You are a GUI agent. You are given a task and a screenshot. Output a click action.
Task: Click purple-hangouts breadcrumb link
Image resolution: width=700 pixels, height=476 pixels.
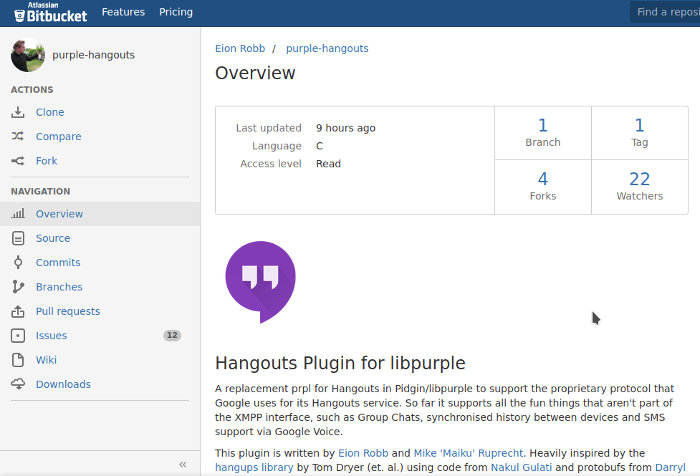pyautogui.click(x=327, y=48)
